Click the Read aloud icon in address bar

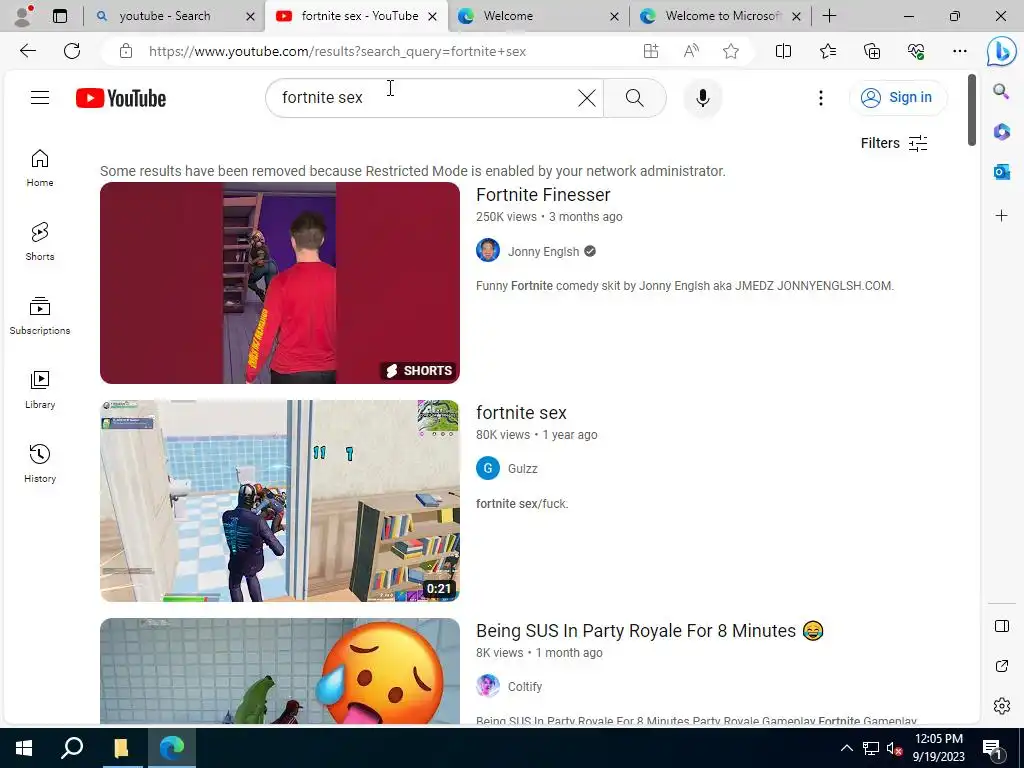[x=691, y=51]
